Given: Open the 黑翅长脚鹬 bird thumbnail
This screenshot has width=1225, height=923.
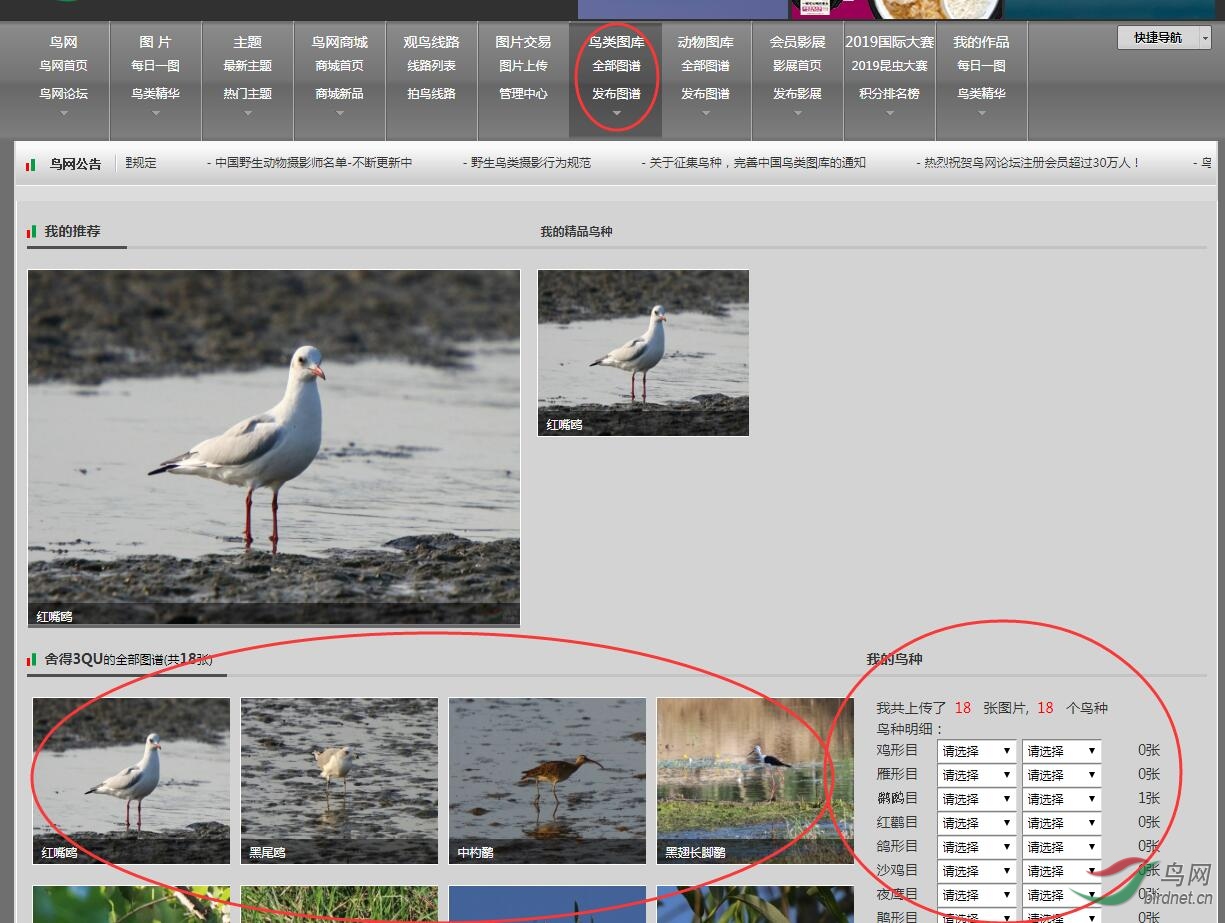Looking at the screenshot, I should pyautogui.click(x=755, y=780).
